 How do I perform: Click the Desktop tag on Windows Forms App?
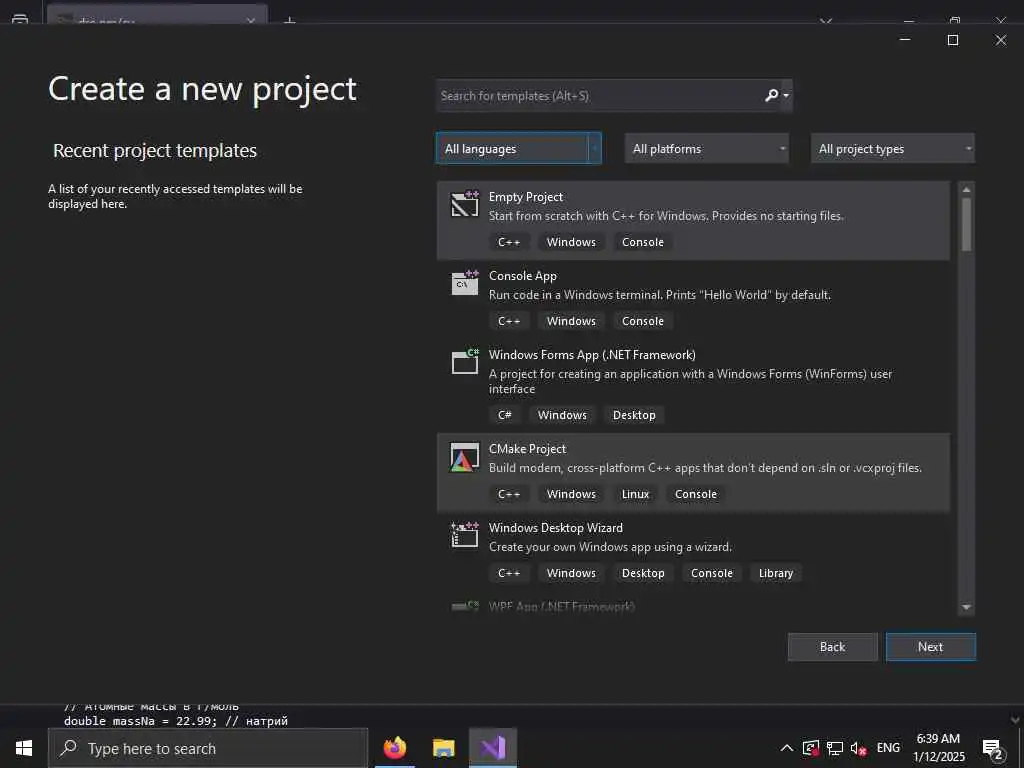(x=634, y=415)
